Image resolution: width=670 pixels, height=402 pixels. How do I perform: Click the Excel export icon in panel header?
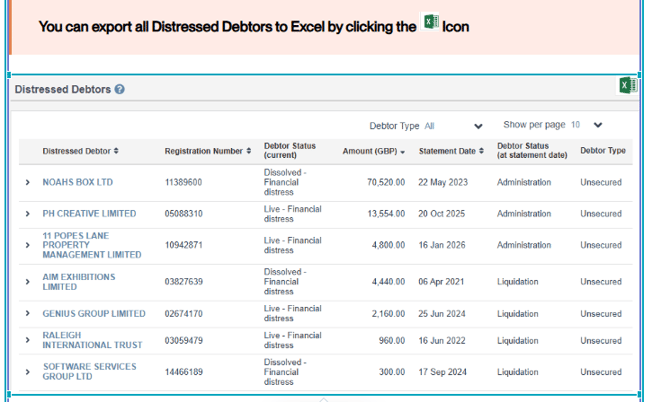627,85
